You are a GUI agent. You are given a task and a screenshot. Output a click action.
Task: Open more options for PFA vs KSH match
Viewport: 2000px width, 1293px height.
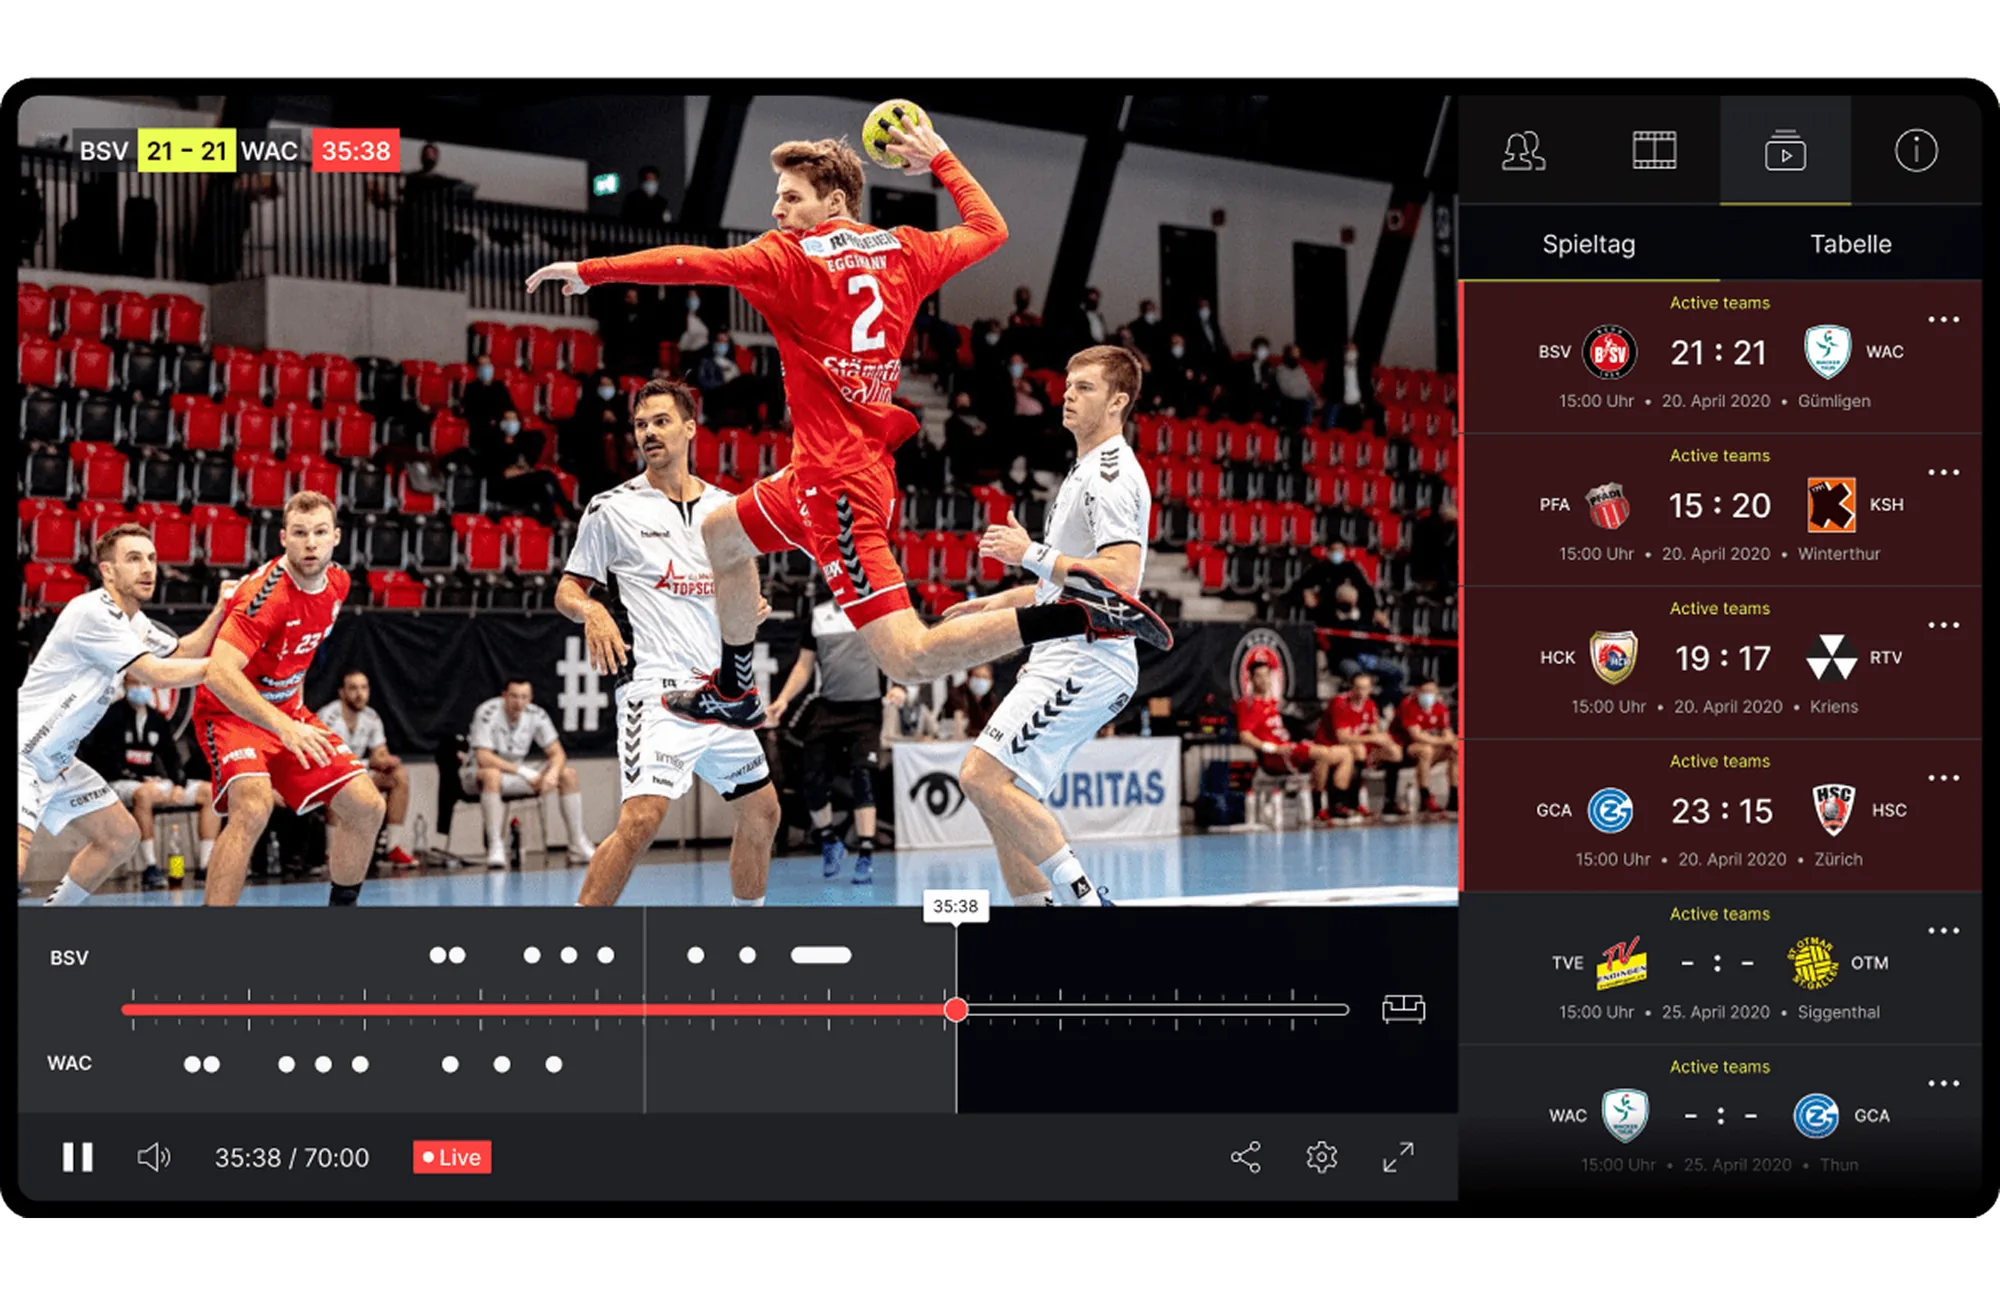1943,472
